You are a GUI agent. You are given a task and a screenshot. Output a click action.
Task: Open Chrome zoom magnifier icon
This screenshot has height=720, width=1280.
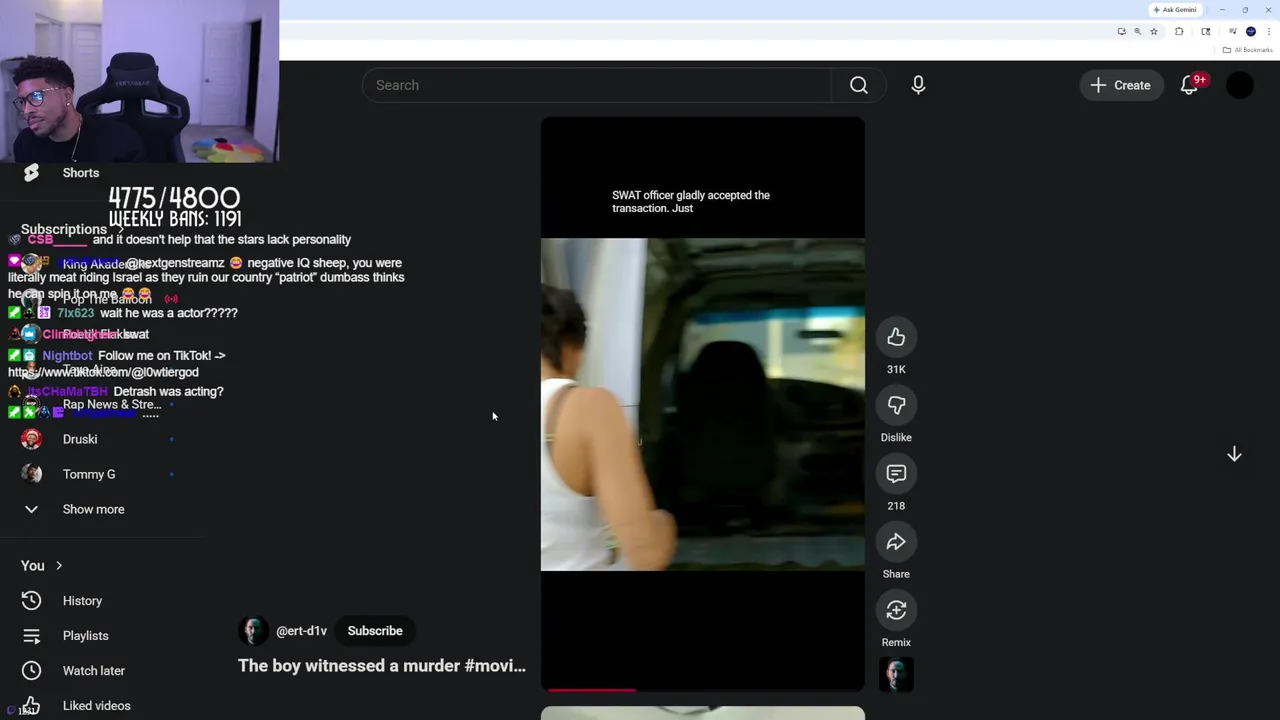pyautogui.click(x=1137, y=31)
